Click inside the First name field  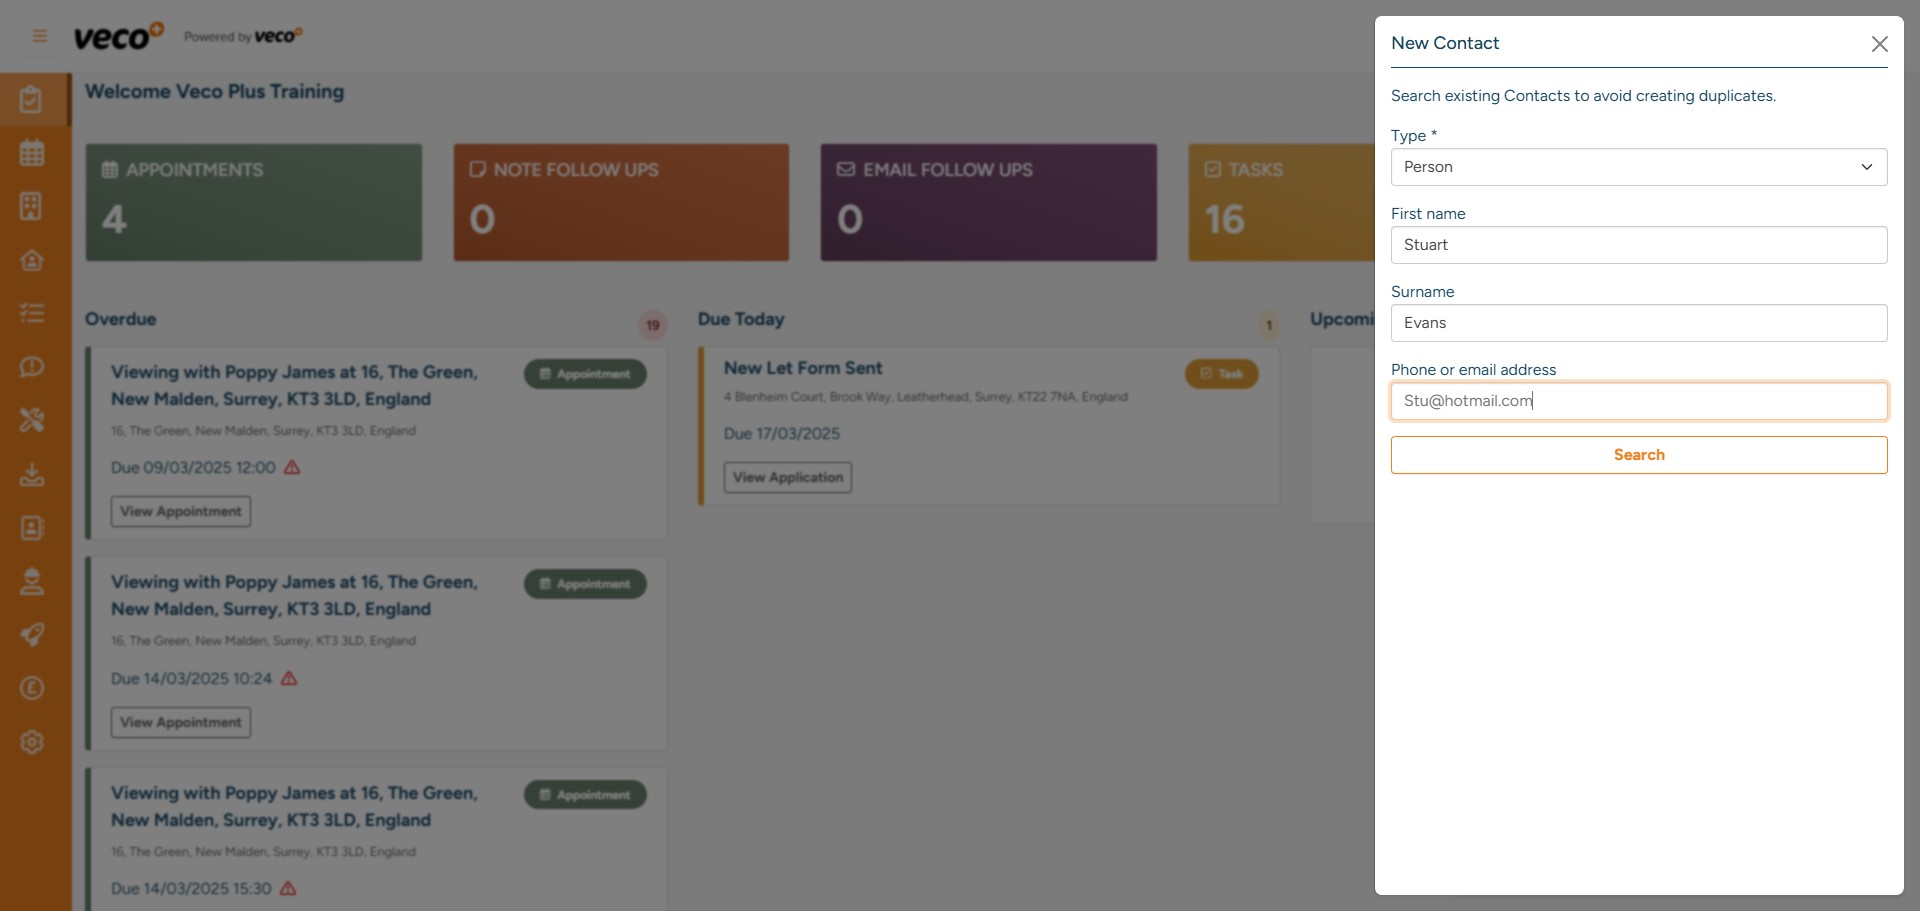pos(1638,244)
